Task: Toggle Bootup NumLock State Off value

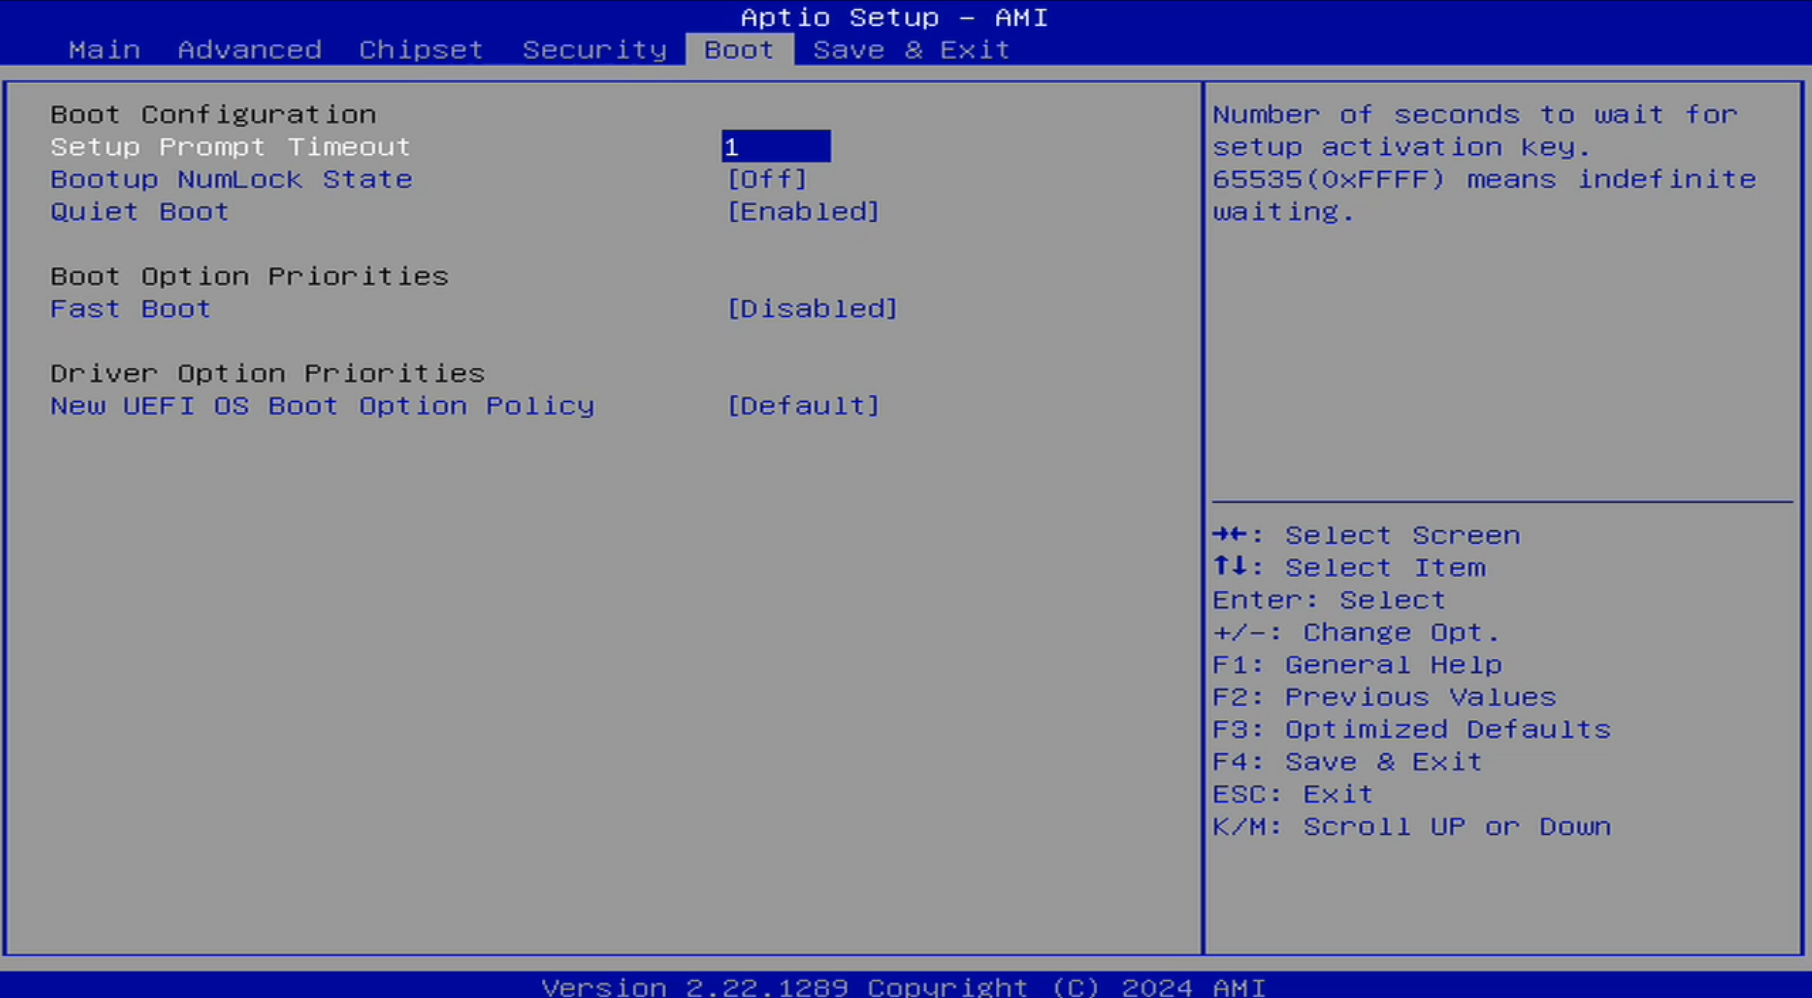Action: (766, 179)
